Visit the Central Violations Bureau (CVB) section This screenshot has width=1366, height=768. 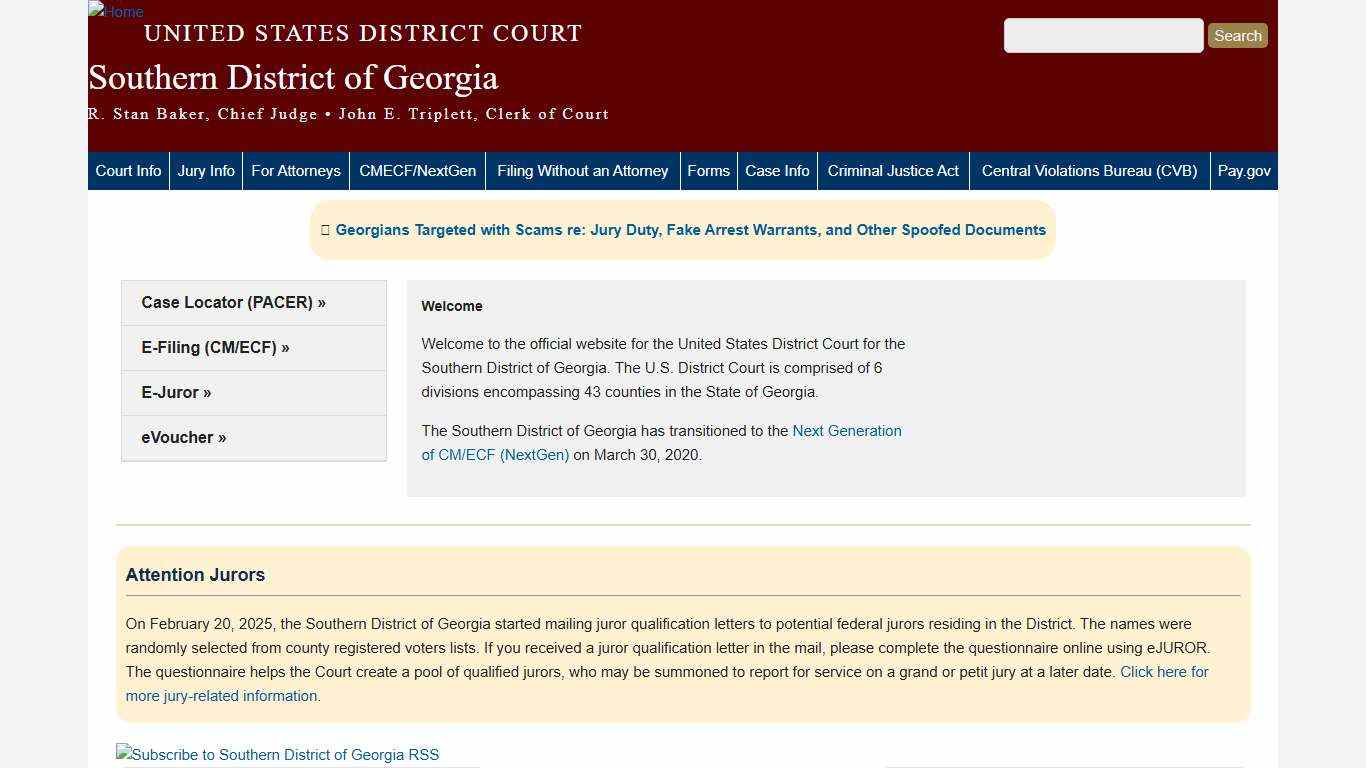click(x=1089, y=170)
